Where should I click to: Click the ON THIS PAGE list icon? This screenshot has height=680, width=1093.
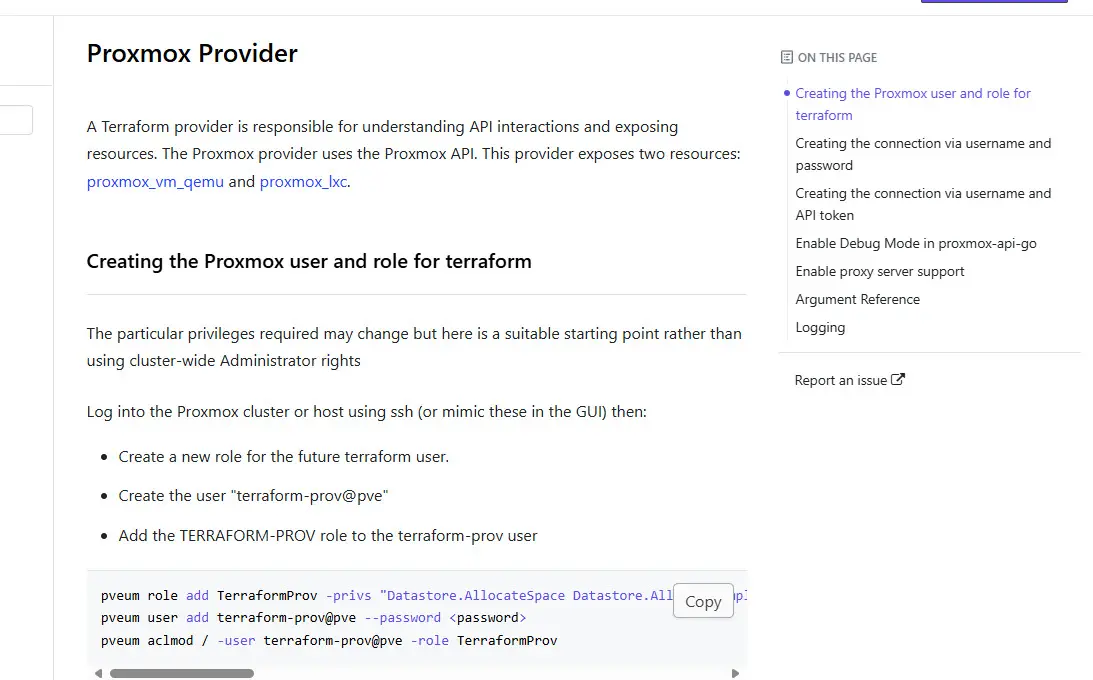787,58
